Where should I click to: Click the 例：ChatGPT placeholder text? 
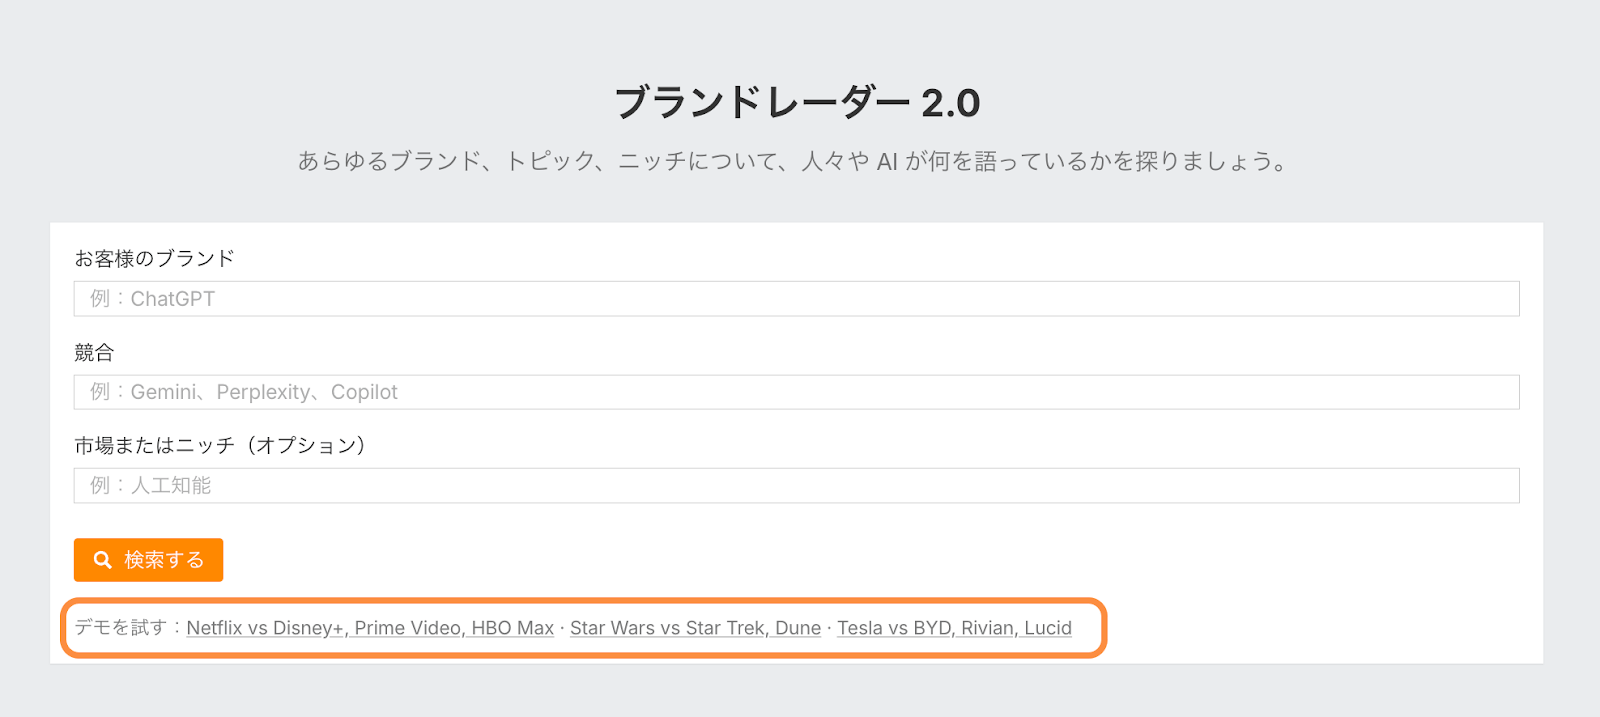pos(152,299)
